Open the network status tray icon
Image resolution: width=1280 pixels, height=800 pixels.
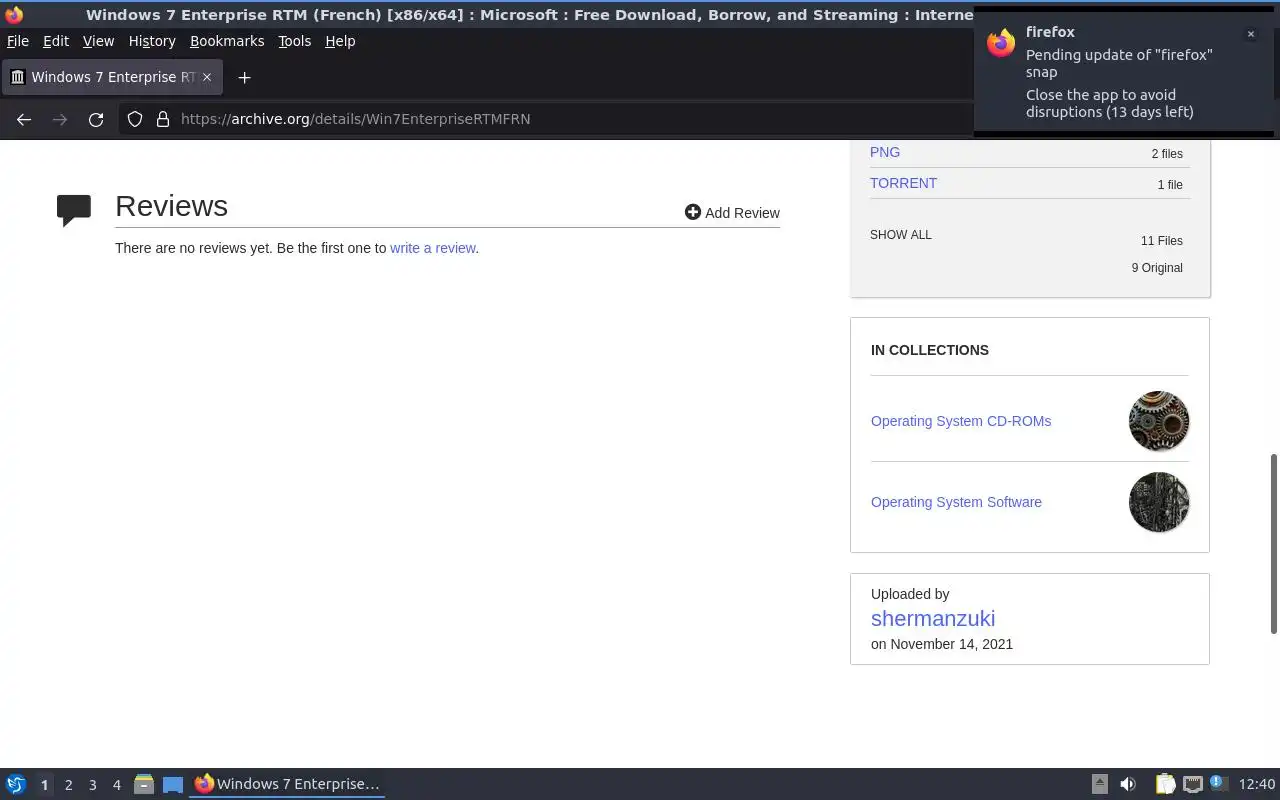point(1192,784)
